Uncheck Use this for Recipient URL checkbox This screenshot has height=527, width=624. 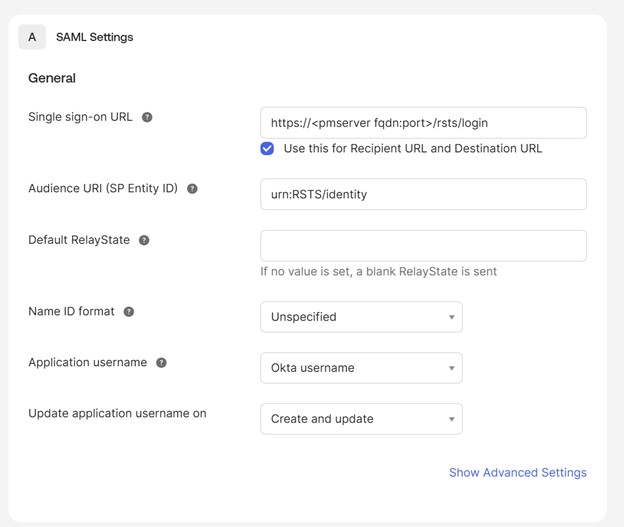tap(267, 149)
